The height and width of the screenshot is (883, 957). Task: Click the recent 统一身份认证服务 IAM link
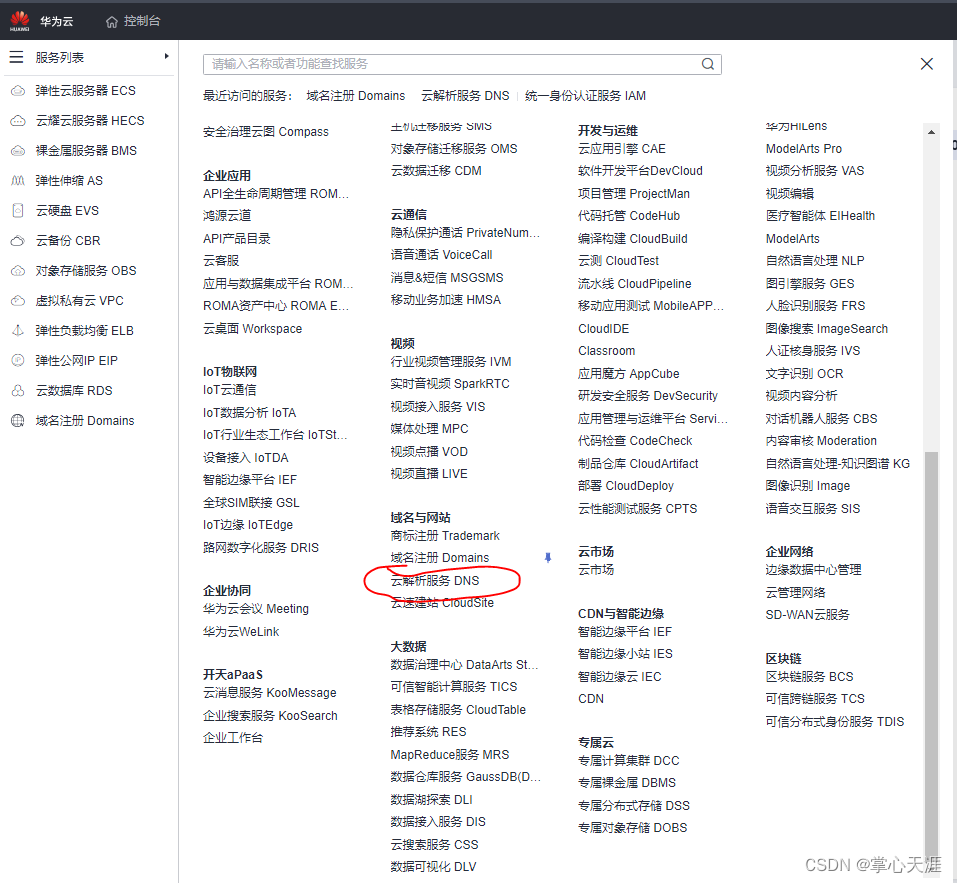pos(581,96)
